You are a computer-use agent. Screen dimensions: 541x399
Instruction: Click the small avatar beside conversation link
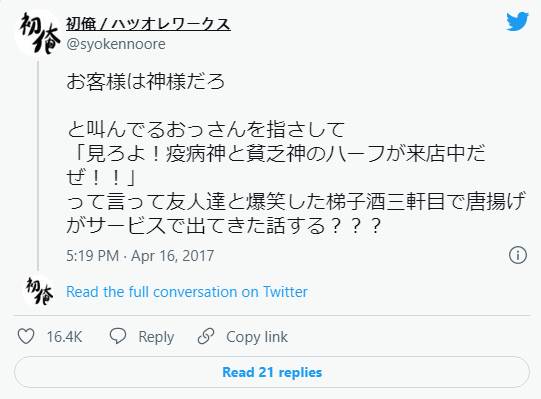39,292
